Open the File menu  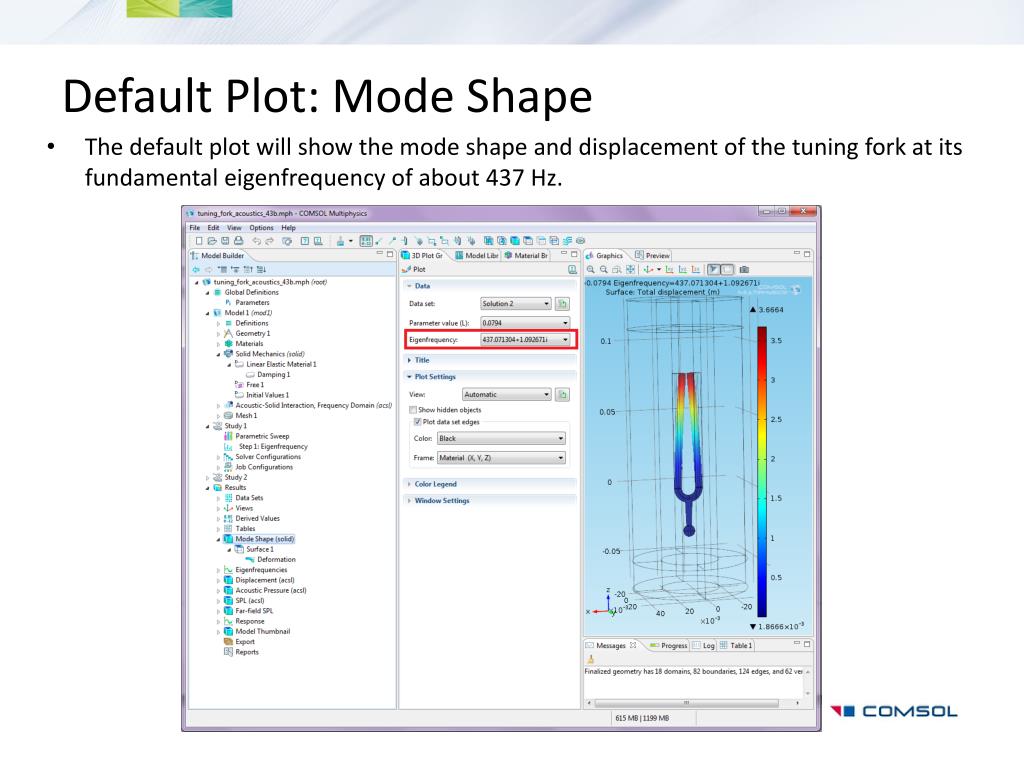tap(195, 228)
